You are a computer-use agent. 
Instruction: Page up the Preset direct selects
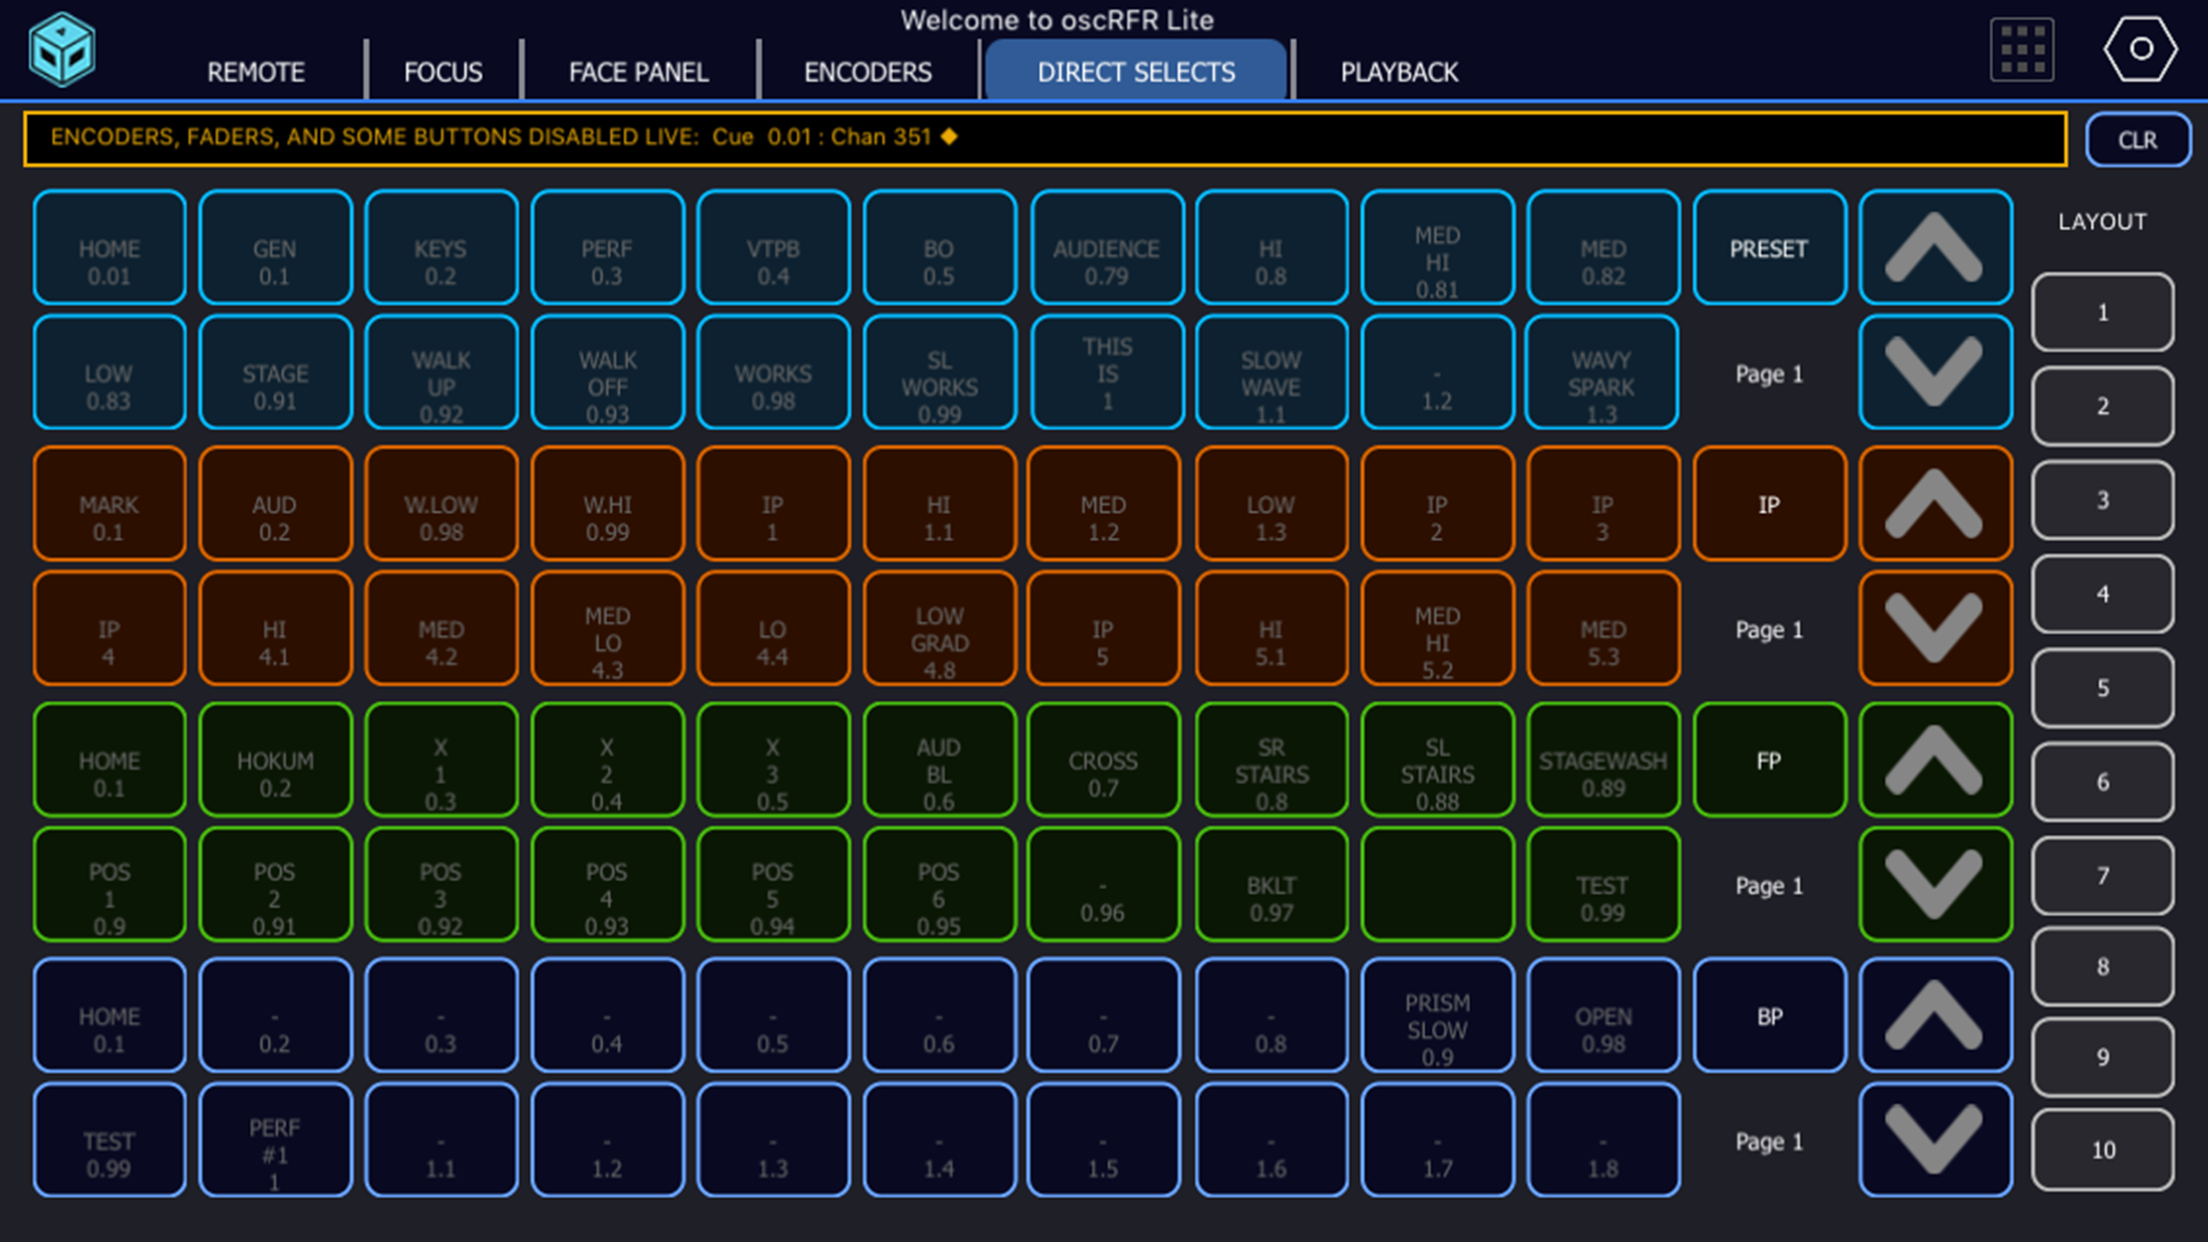click(x=1934, y=247)
